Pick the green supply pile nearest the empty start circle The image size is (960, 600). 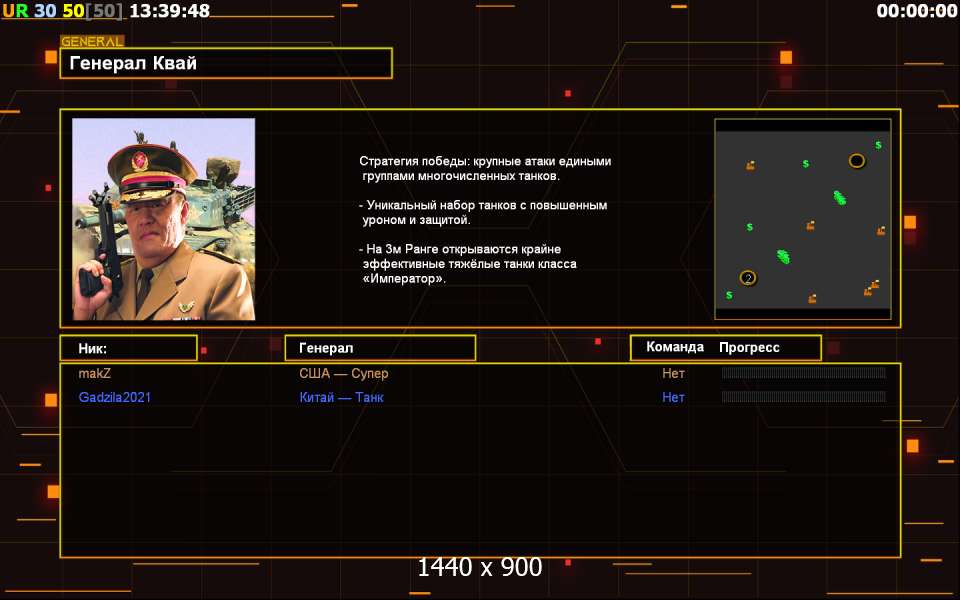[840, 198]
